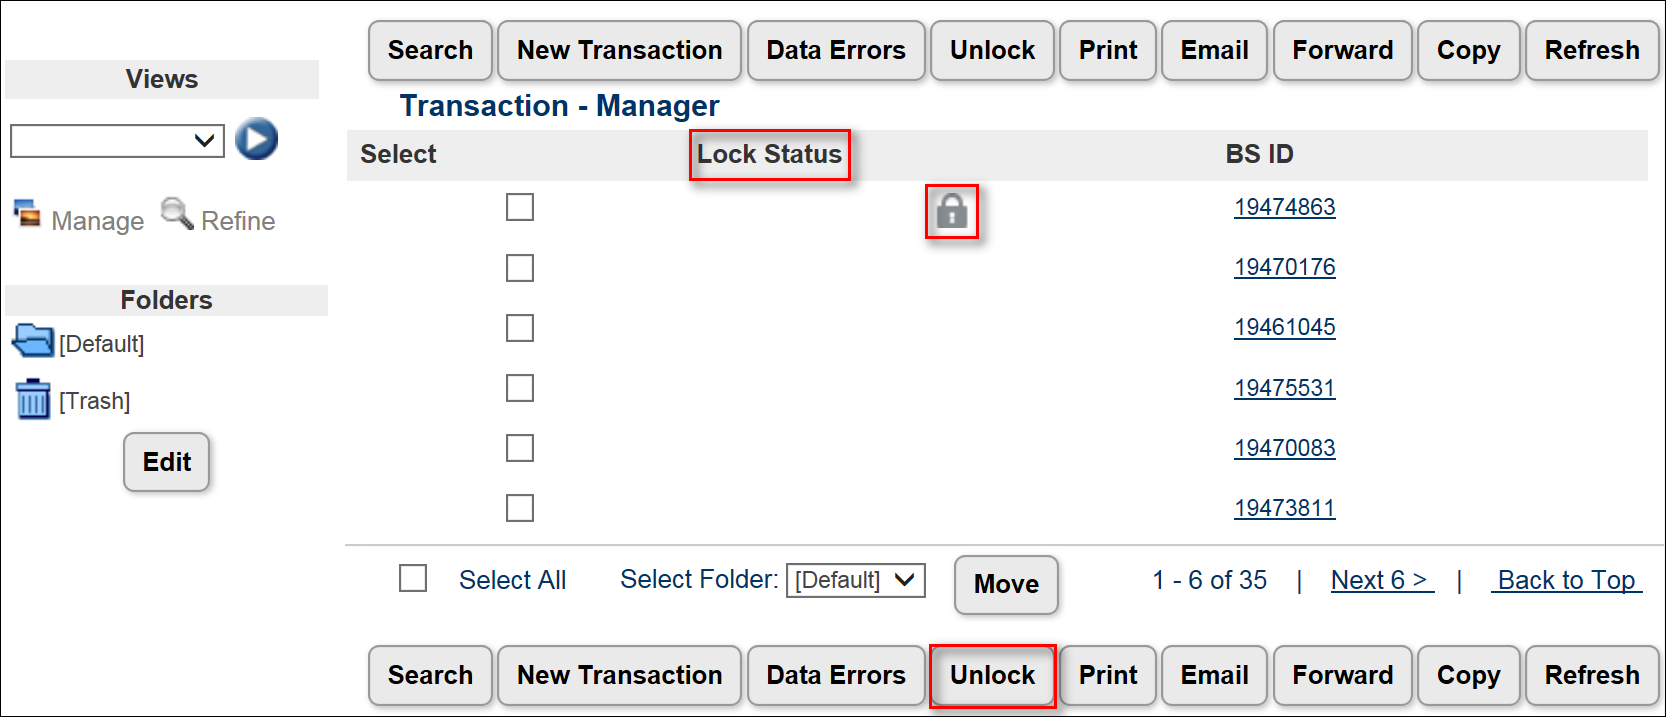
Task: Go to Next 6 results
Action: coord(1381,580)
